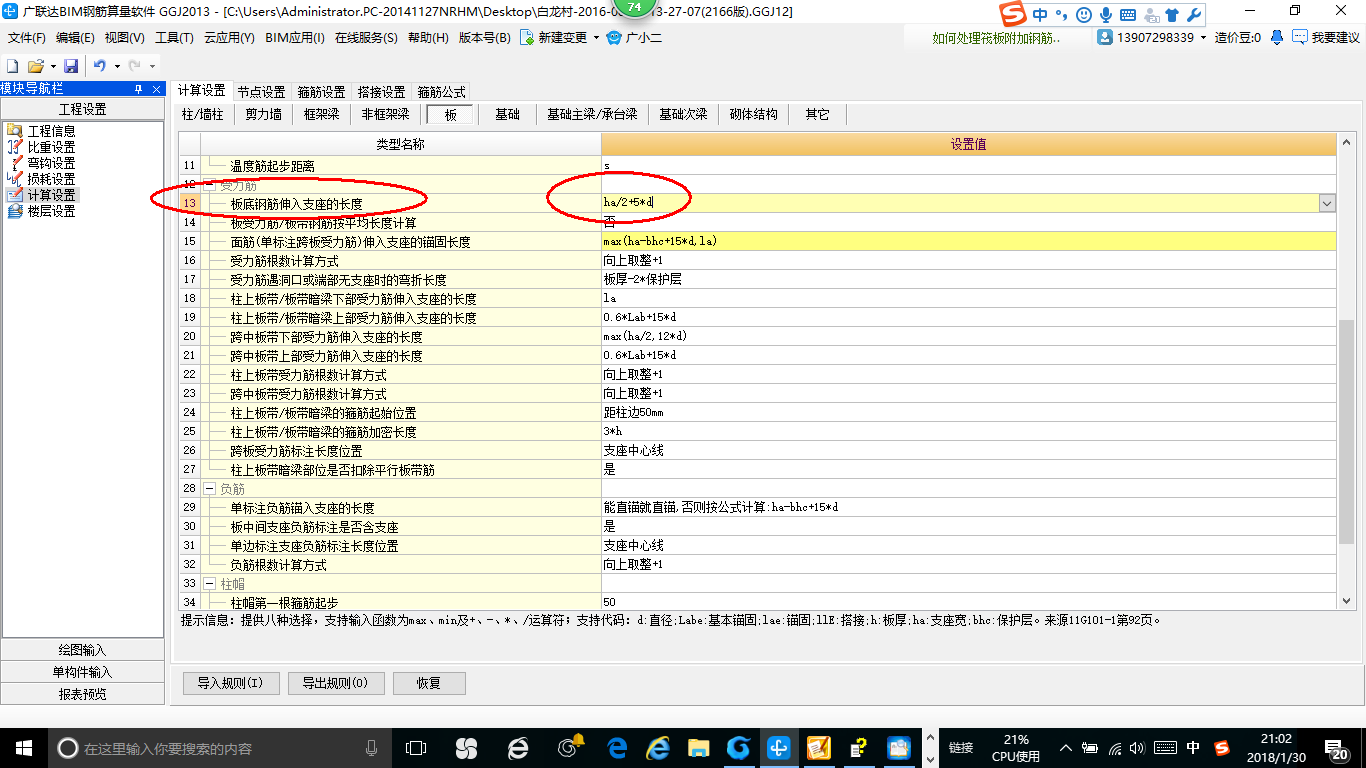
Task: Click the Open folder toolbar icon
Action: coord(34,66)
